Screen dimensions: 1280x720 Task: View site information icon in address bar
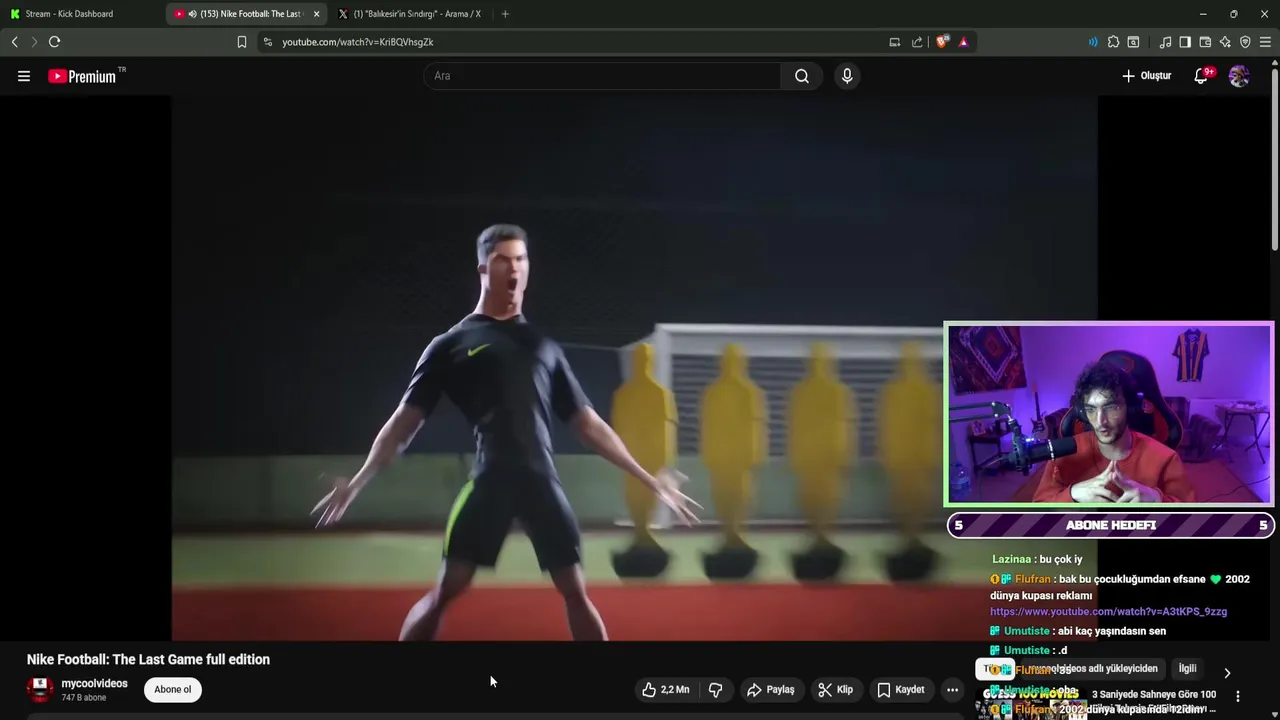(x=267, y=42)
